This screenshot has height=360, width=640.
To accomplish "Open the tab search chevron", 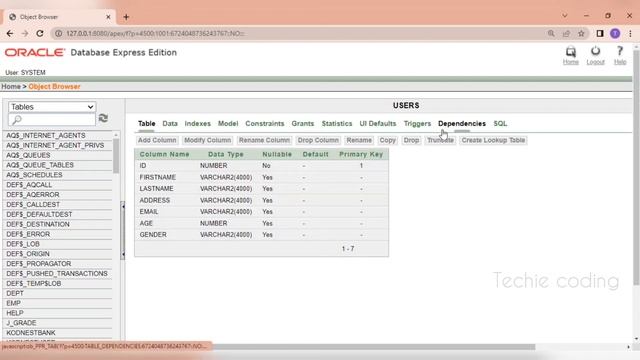I will 565,16.
